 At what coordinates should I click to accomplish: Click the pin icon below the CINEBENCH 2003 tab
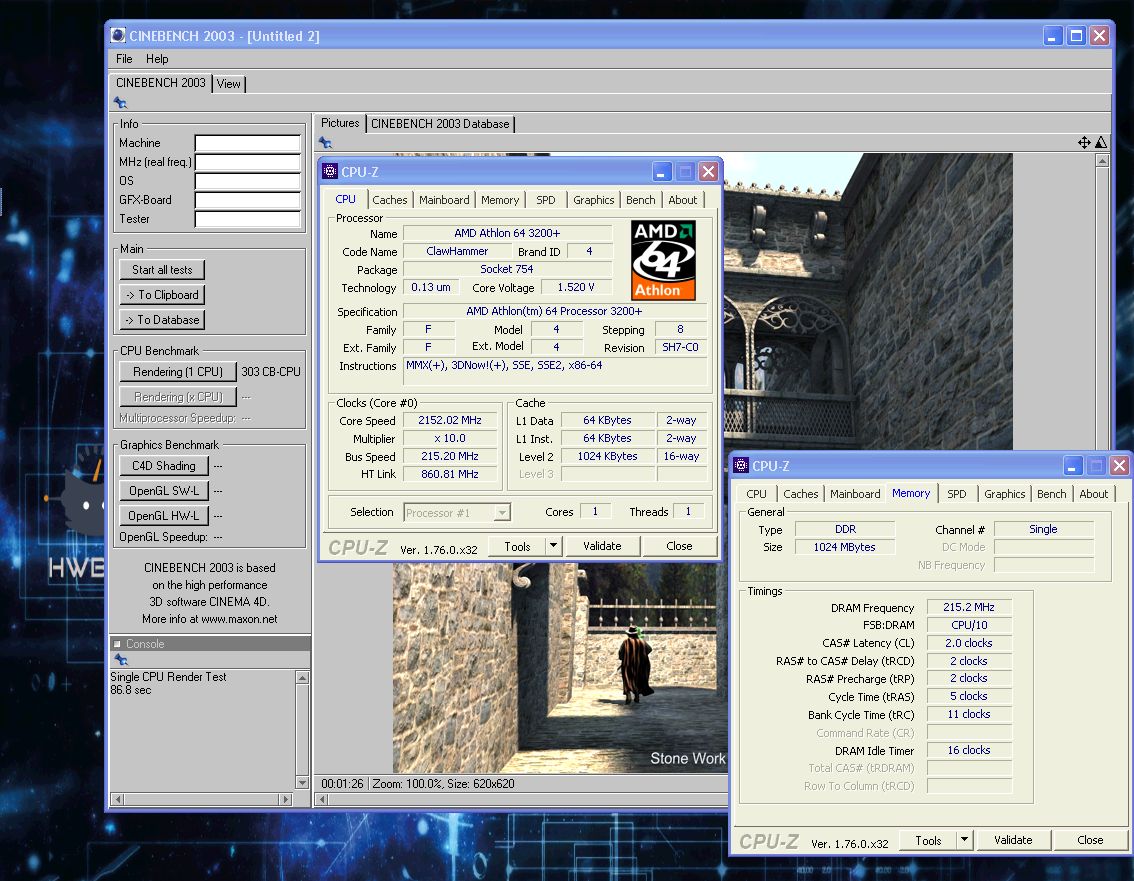(121, 103)
